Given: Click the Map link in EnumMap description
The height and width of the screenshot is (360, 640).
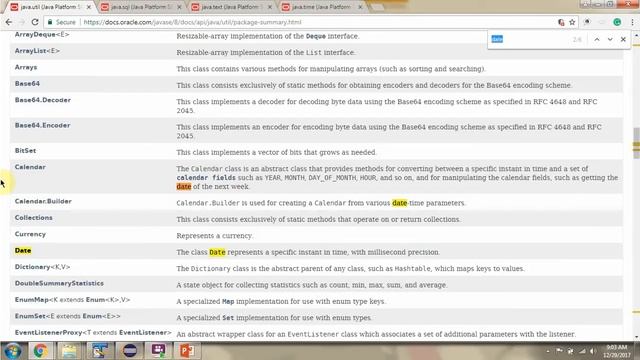Looking at the screenshot, I should coord(228,301).
